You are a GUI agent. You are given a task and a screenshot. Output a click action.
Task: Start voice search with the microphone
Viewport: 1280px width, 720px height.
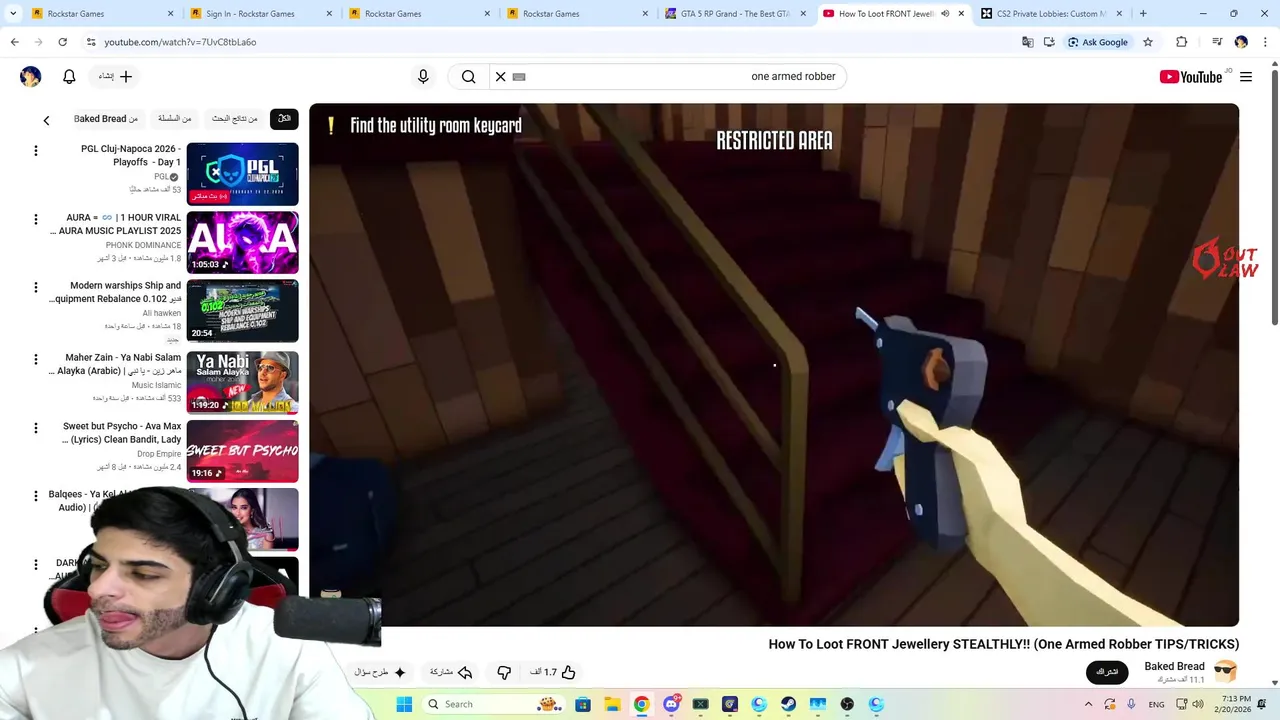point(423,76)
